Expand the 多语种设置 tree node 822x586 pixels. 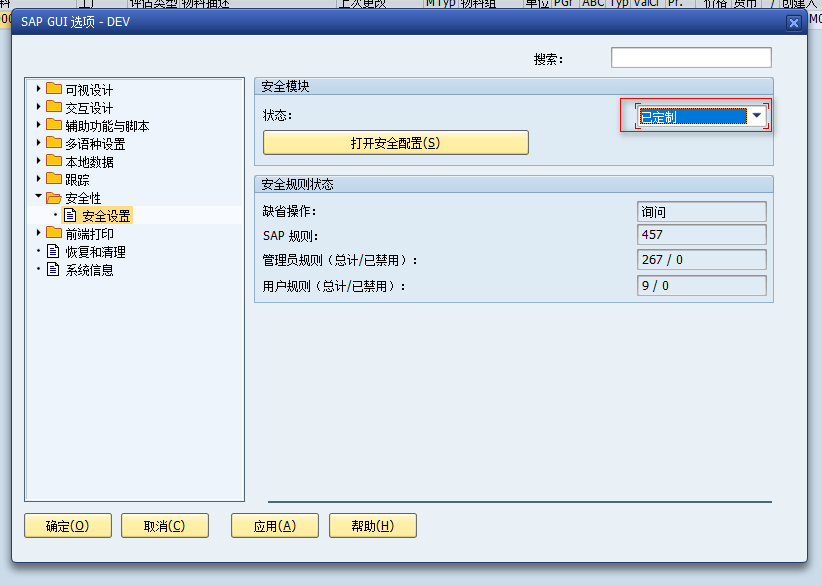[x=38, y=143]
